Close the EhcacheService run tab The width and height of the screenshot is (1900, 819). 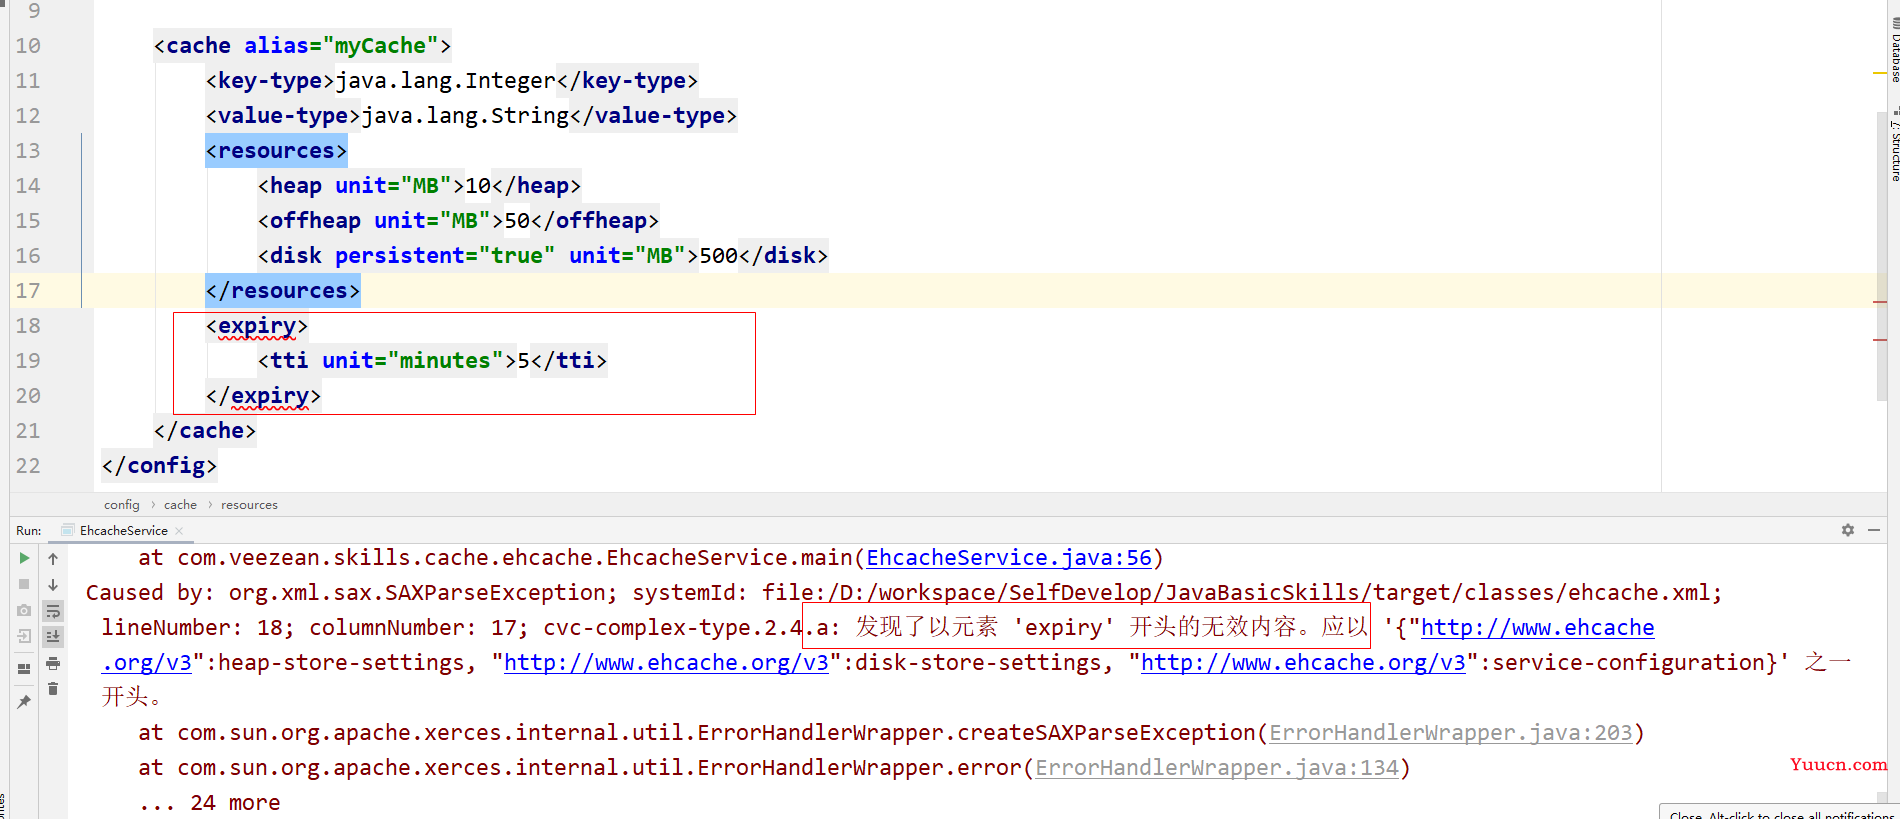pos(179,531)
